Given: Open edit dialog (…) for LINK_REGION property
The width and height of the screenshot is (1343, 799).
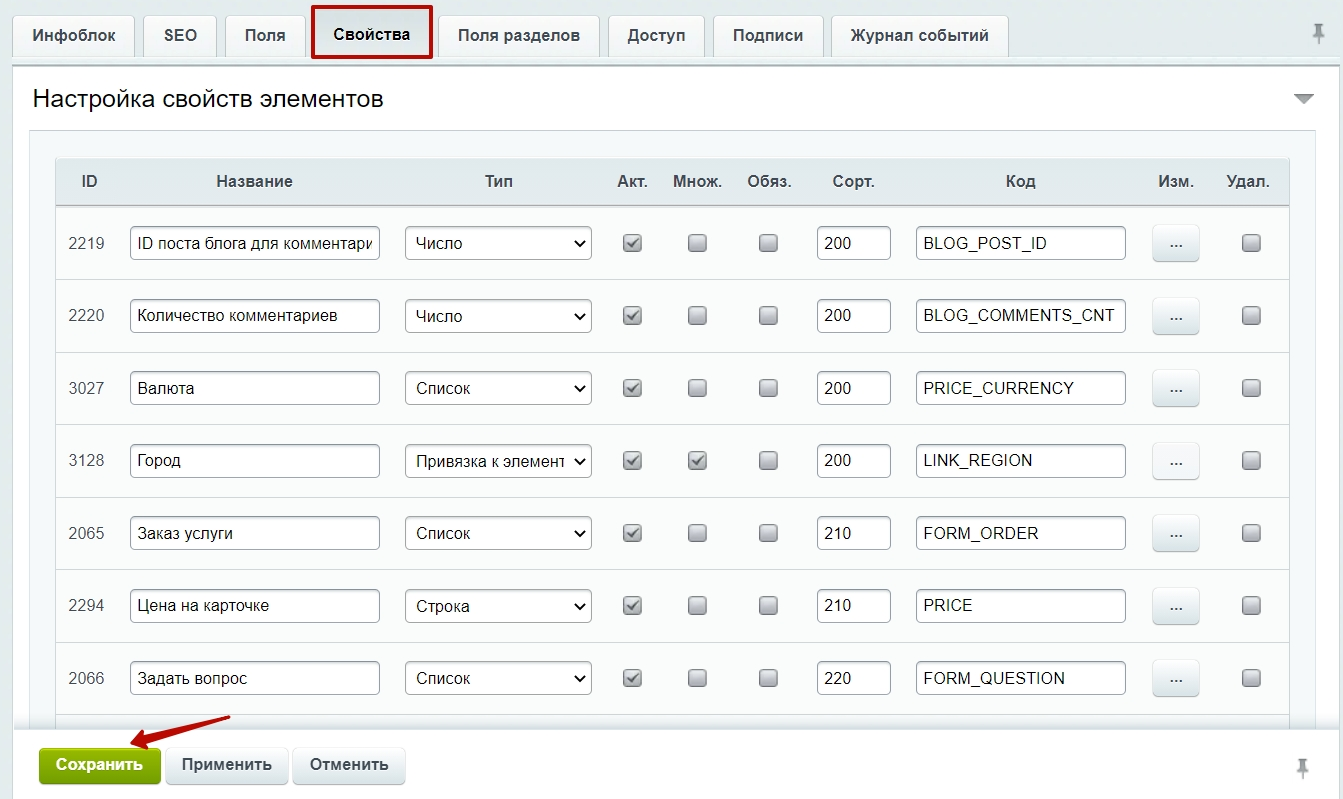Looking at the screenshot, I should (1175, 461).
